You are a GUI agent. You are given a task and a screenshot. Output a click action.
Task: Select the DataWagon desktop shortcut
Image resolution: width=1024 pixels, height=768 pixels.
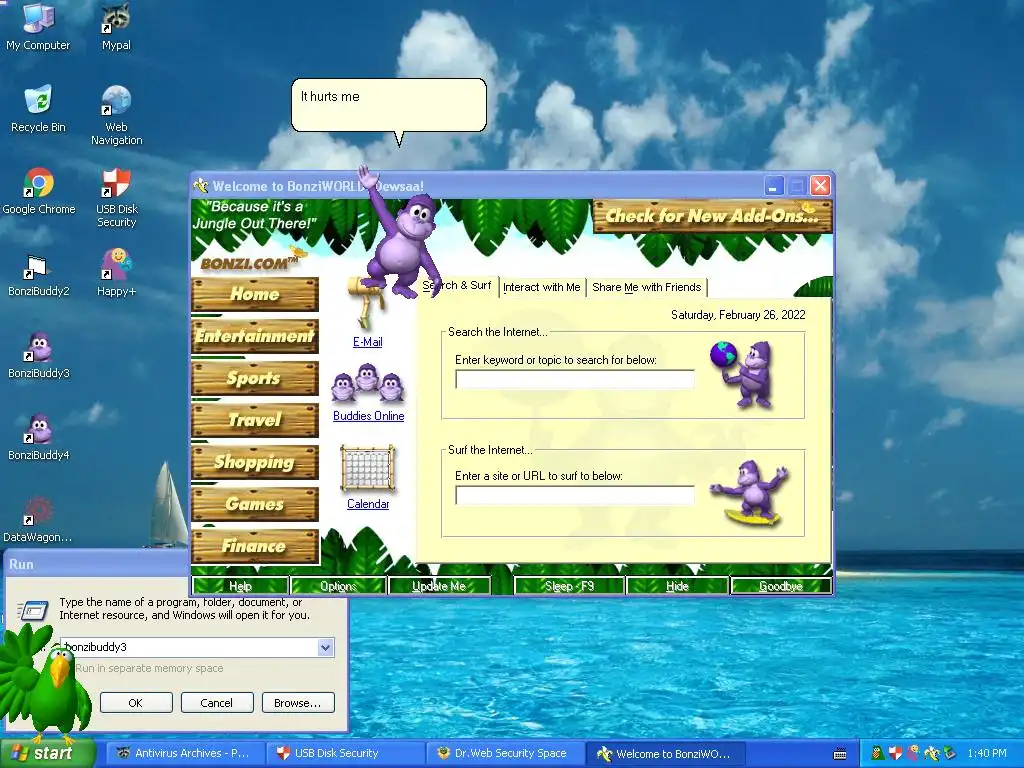(38, 519)
